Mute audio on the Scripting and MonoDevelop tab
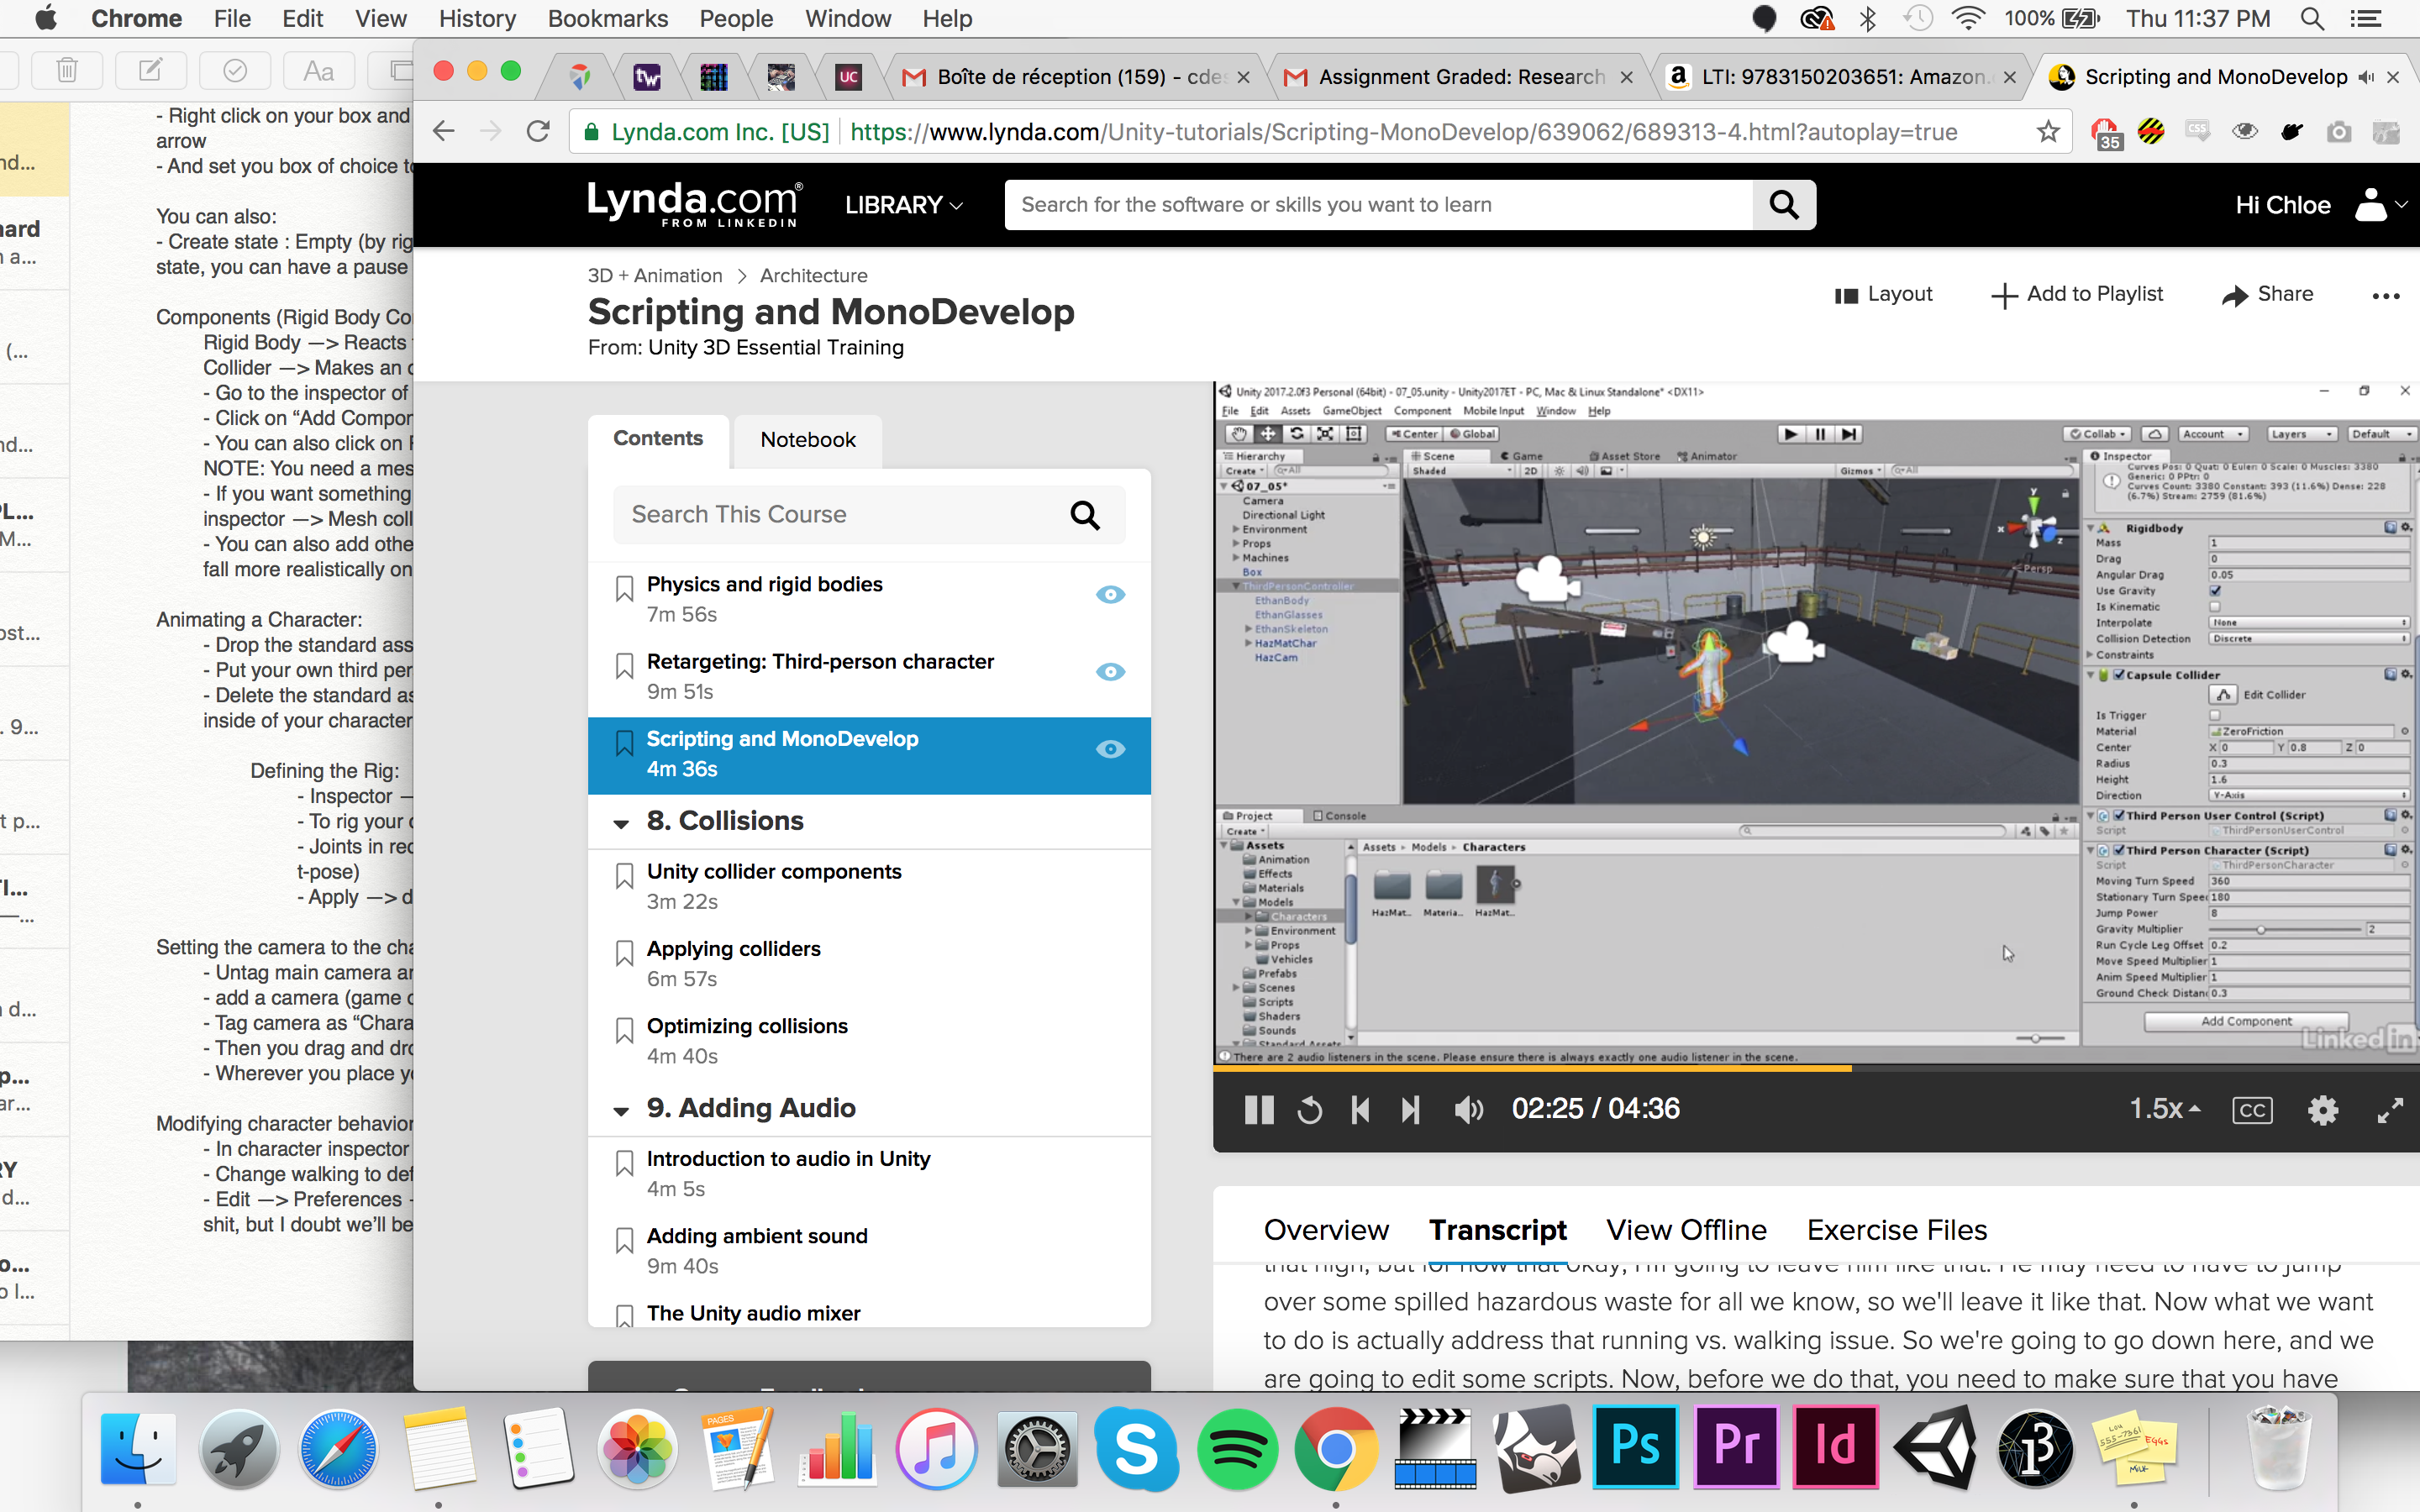The image size is (2420, 1512). pyautogui.click(x=2366, y=77)
